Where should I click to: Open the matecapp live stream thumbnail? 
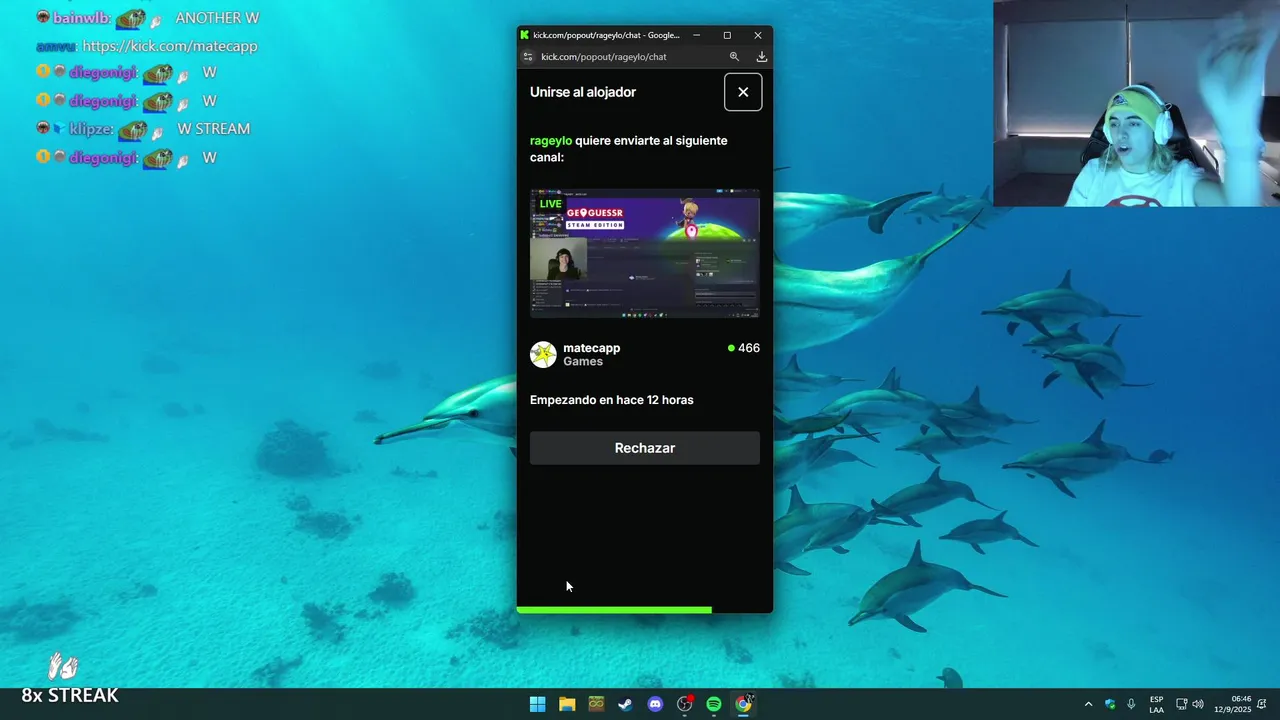[645, 253]
